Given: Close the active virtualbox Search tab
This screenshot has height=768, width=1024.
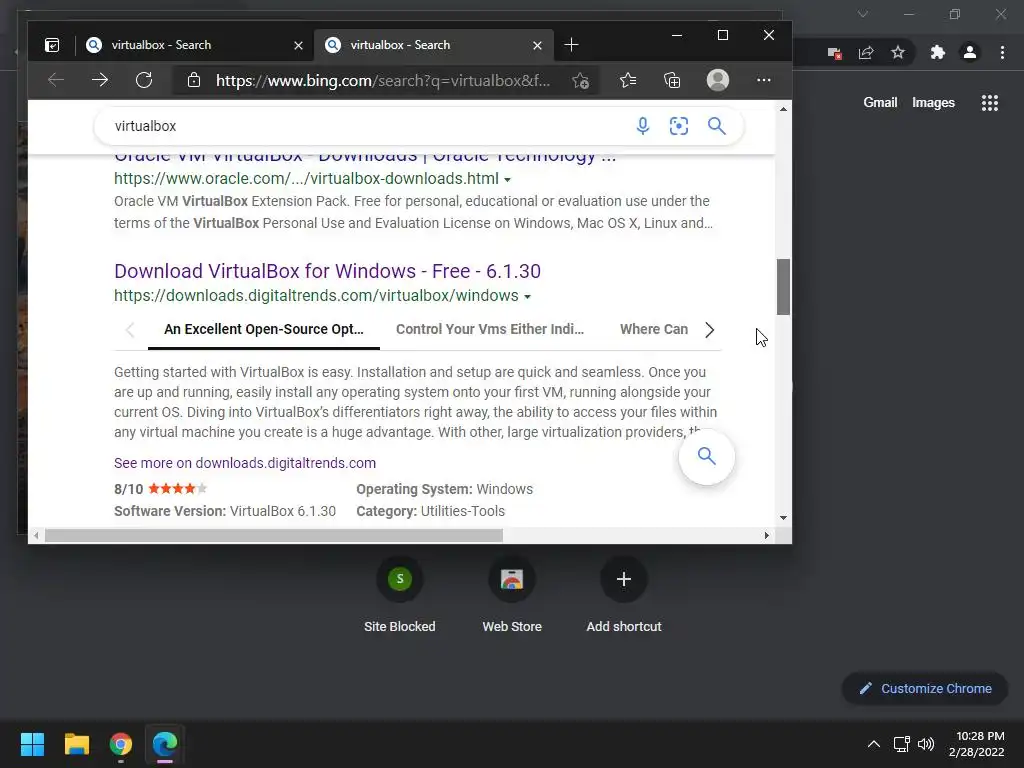Looking at the screenshot, I should tap(537, 45).
